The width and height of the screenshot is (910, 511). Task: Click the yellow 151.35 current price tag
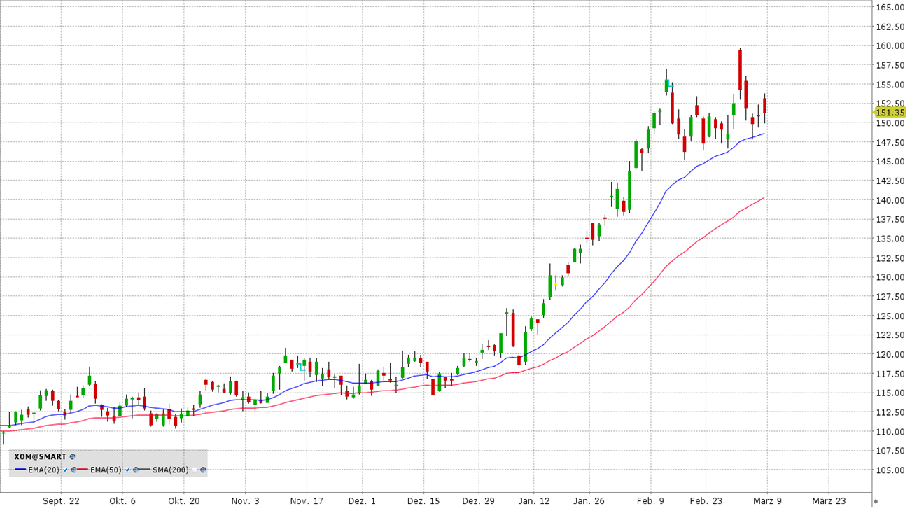(x=888, y=113)
